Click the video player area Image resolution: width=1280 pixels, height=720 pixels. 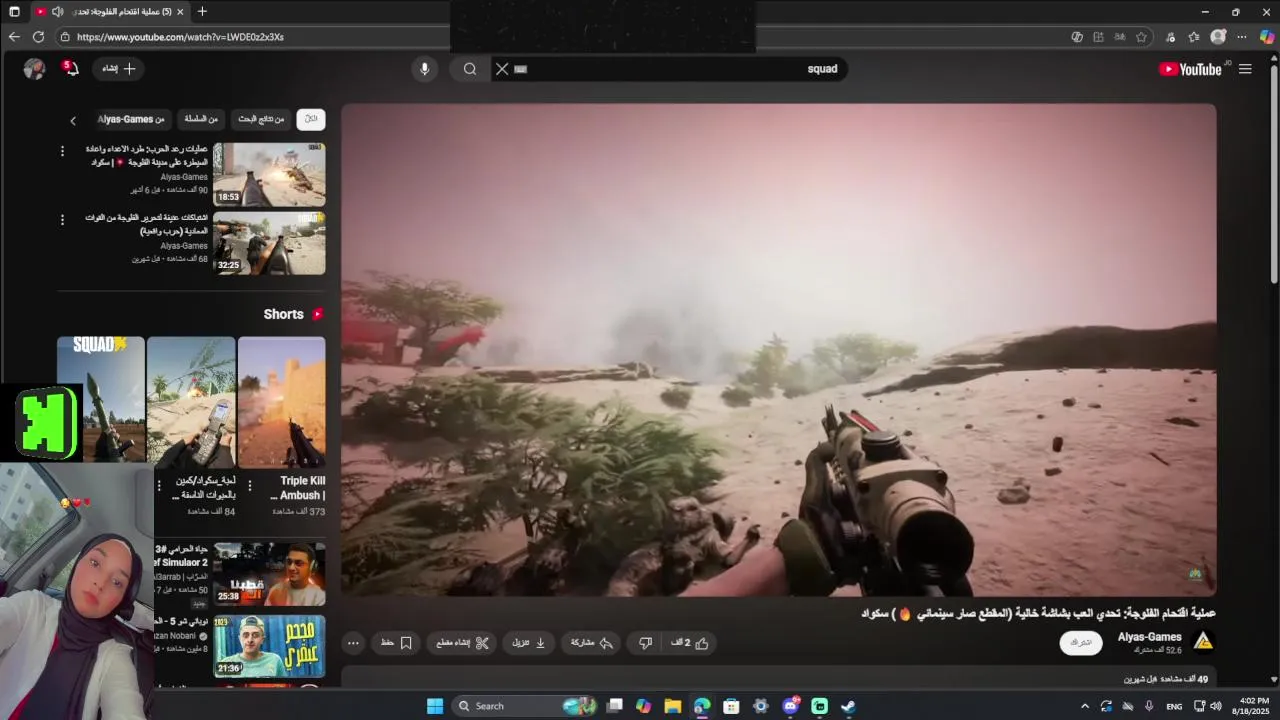(779, 350)
